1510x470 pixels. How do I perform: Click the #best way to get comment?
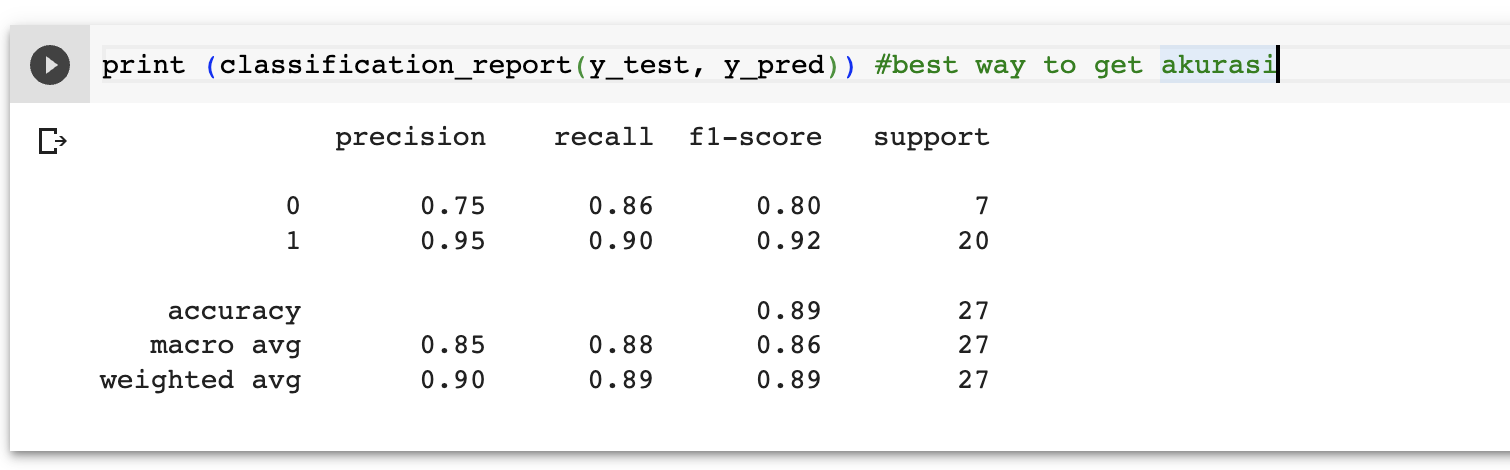pyautogui.click(x=1008, y=66)
